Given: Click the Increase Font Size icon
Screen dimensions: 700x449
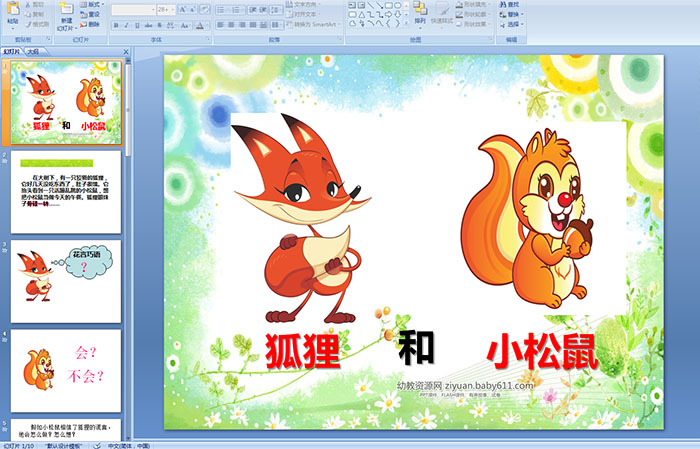Looking at the screenshot, I should tap(183, 10).
